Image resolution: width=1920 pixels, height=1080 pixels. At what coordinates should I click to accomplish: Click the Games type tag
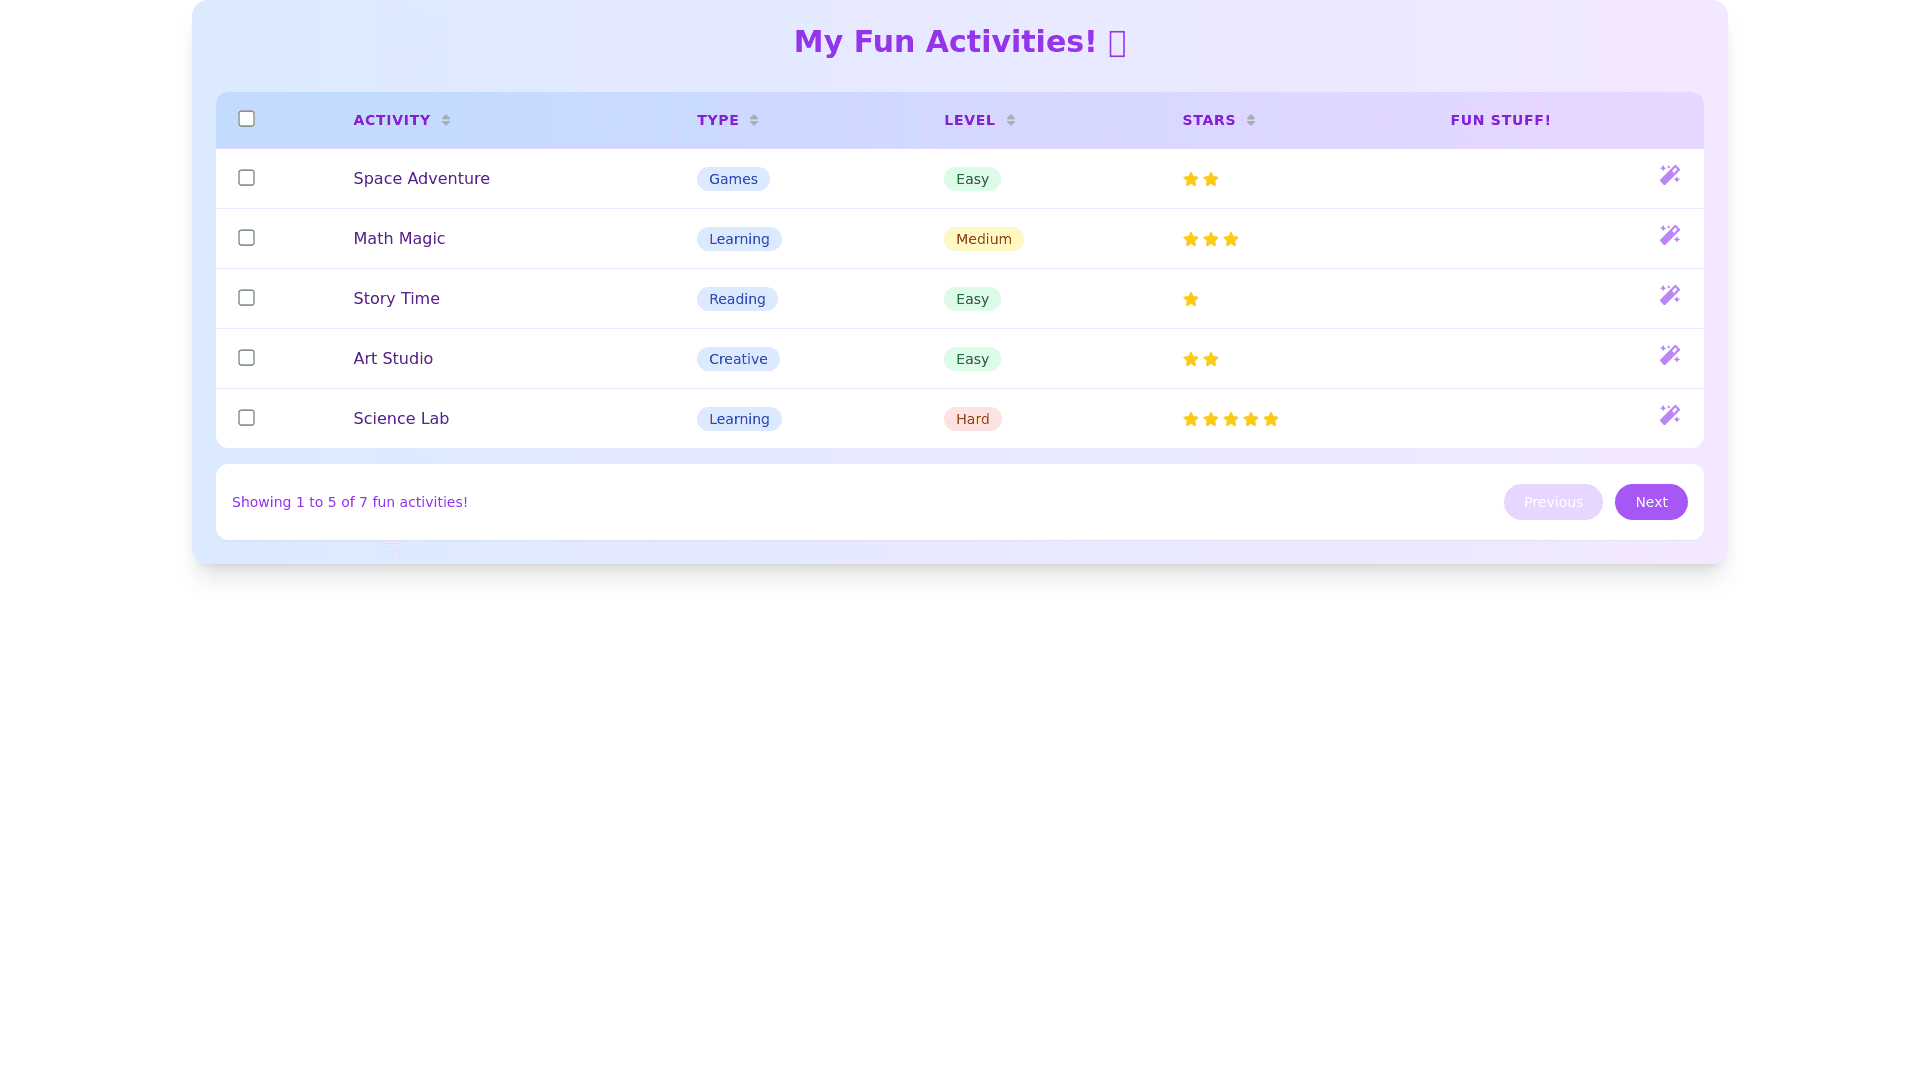(733, 179)
